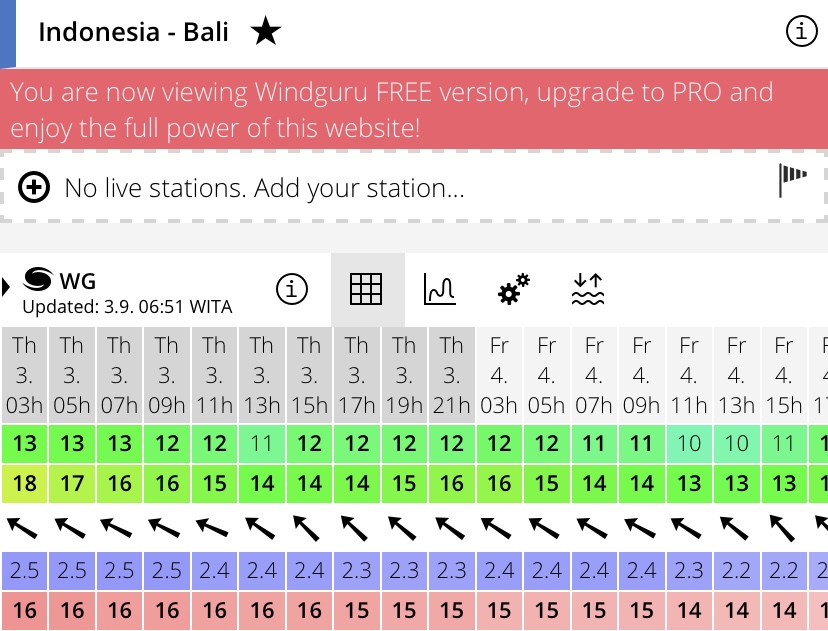Open forecast settings gears icon
828x631 pixels.
click(513, 289)
